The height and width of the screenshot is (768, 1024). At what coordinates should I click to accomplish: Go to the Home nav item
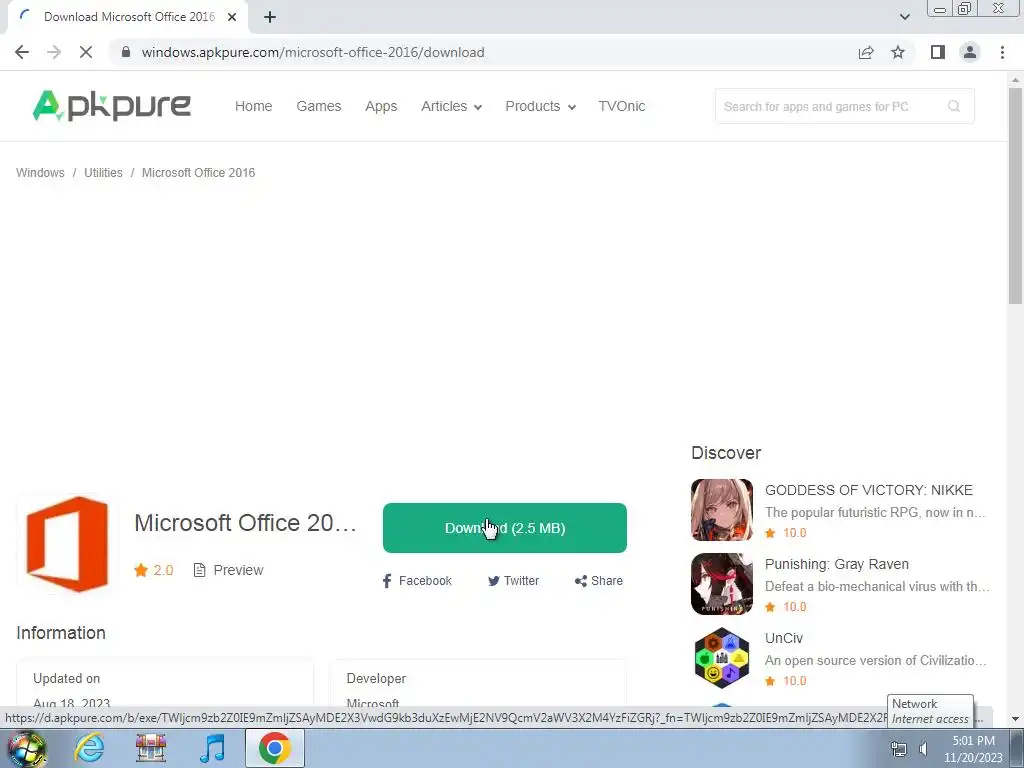(253, 106)
